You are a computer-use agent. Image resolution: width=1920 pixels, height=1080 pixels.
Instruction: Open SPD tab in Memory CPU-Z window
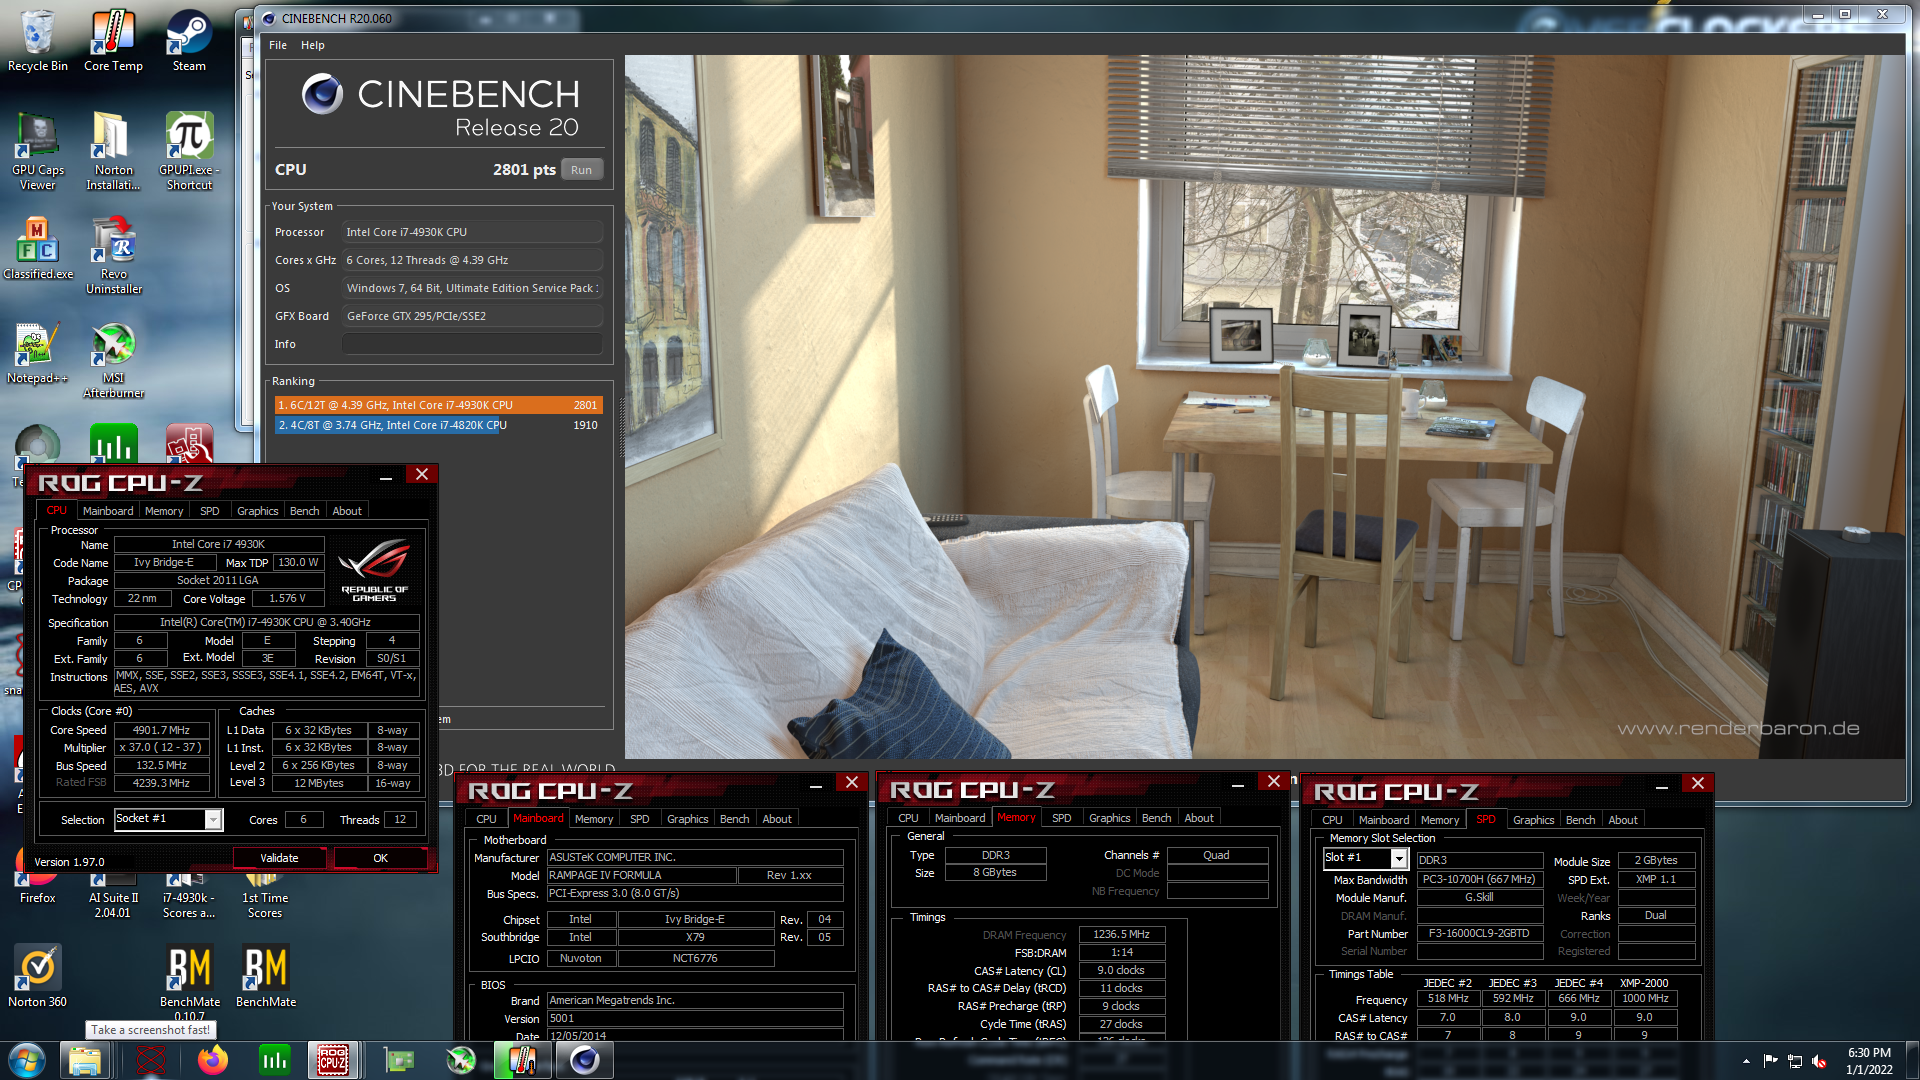(1061, 818)
